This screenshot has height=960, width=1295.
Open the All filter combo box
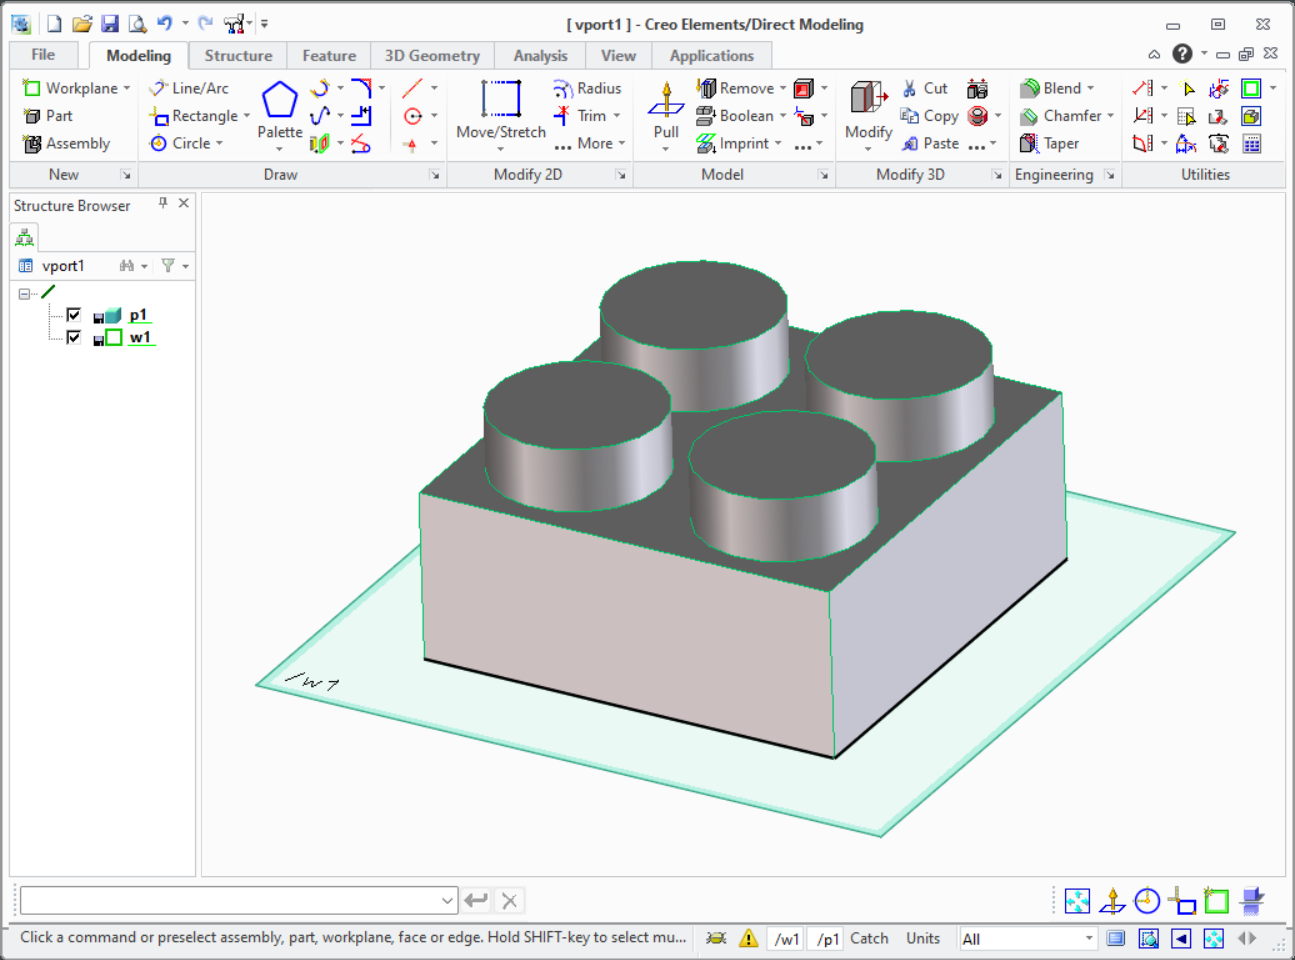(x=1027, y=938)
